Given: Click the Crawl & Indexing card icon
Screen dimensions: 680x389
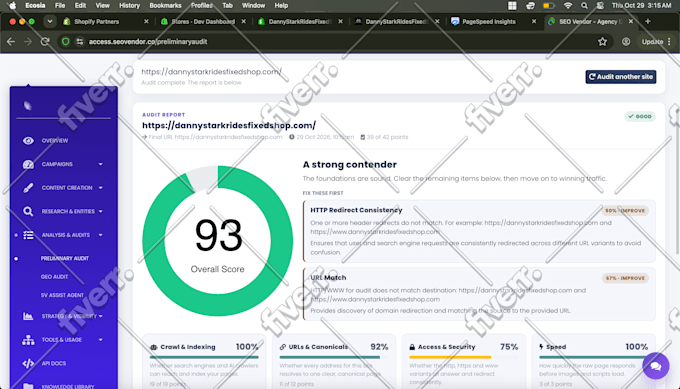Looking at the screenshot, I should (154, 347).
